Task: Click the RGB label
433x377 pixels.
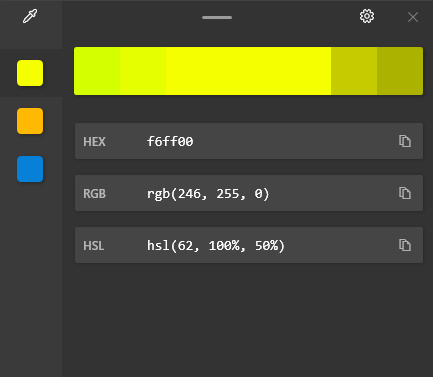Action: tap(94, 194)
